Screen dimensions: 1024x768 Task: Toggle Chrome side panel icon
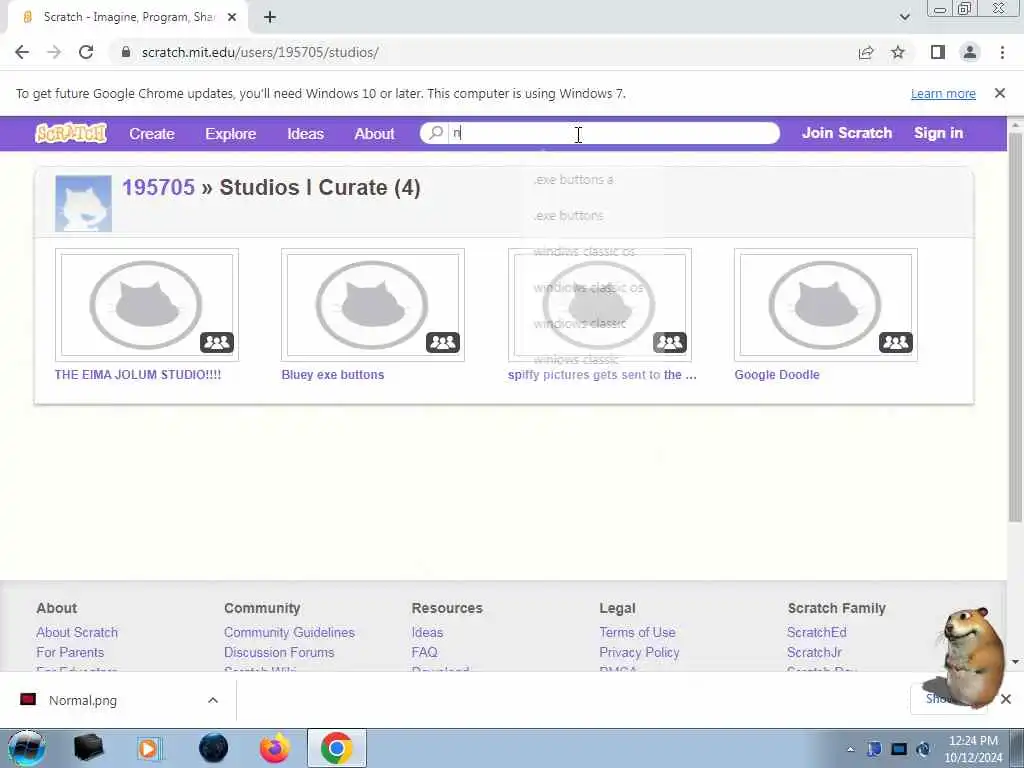[938, 52]
